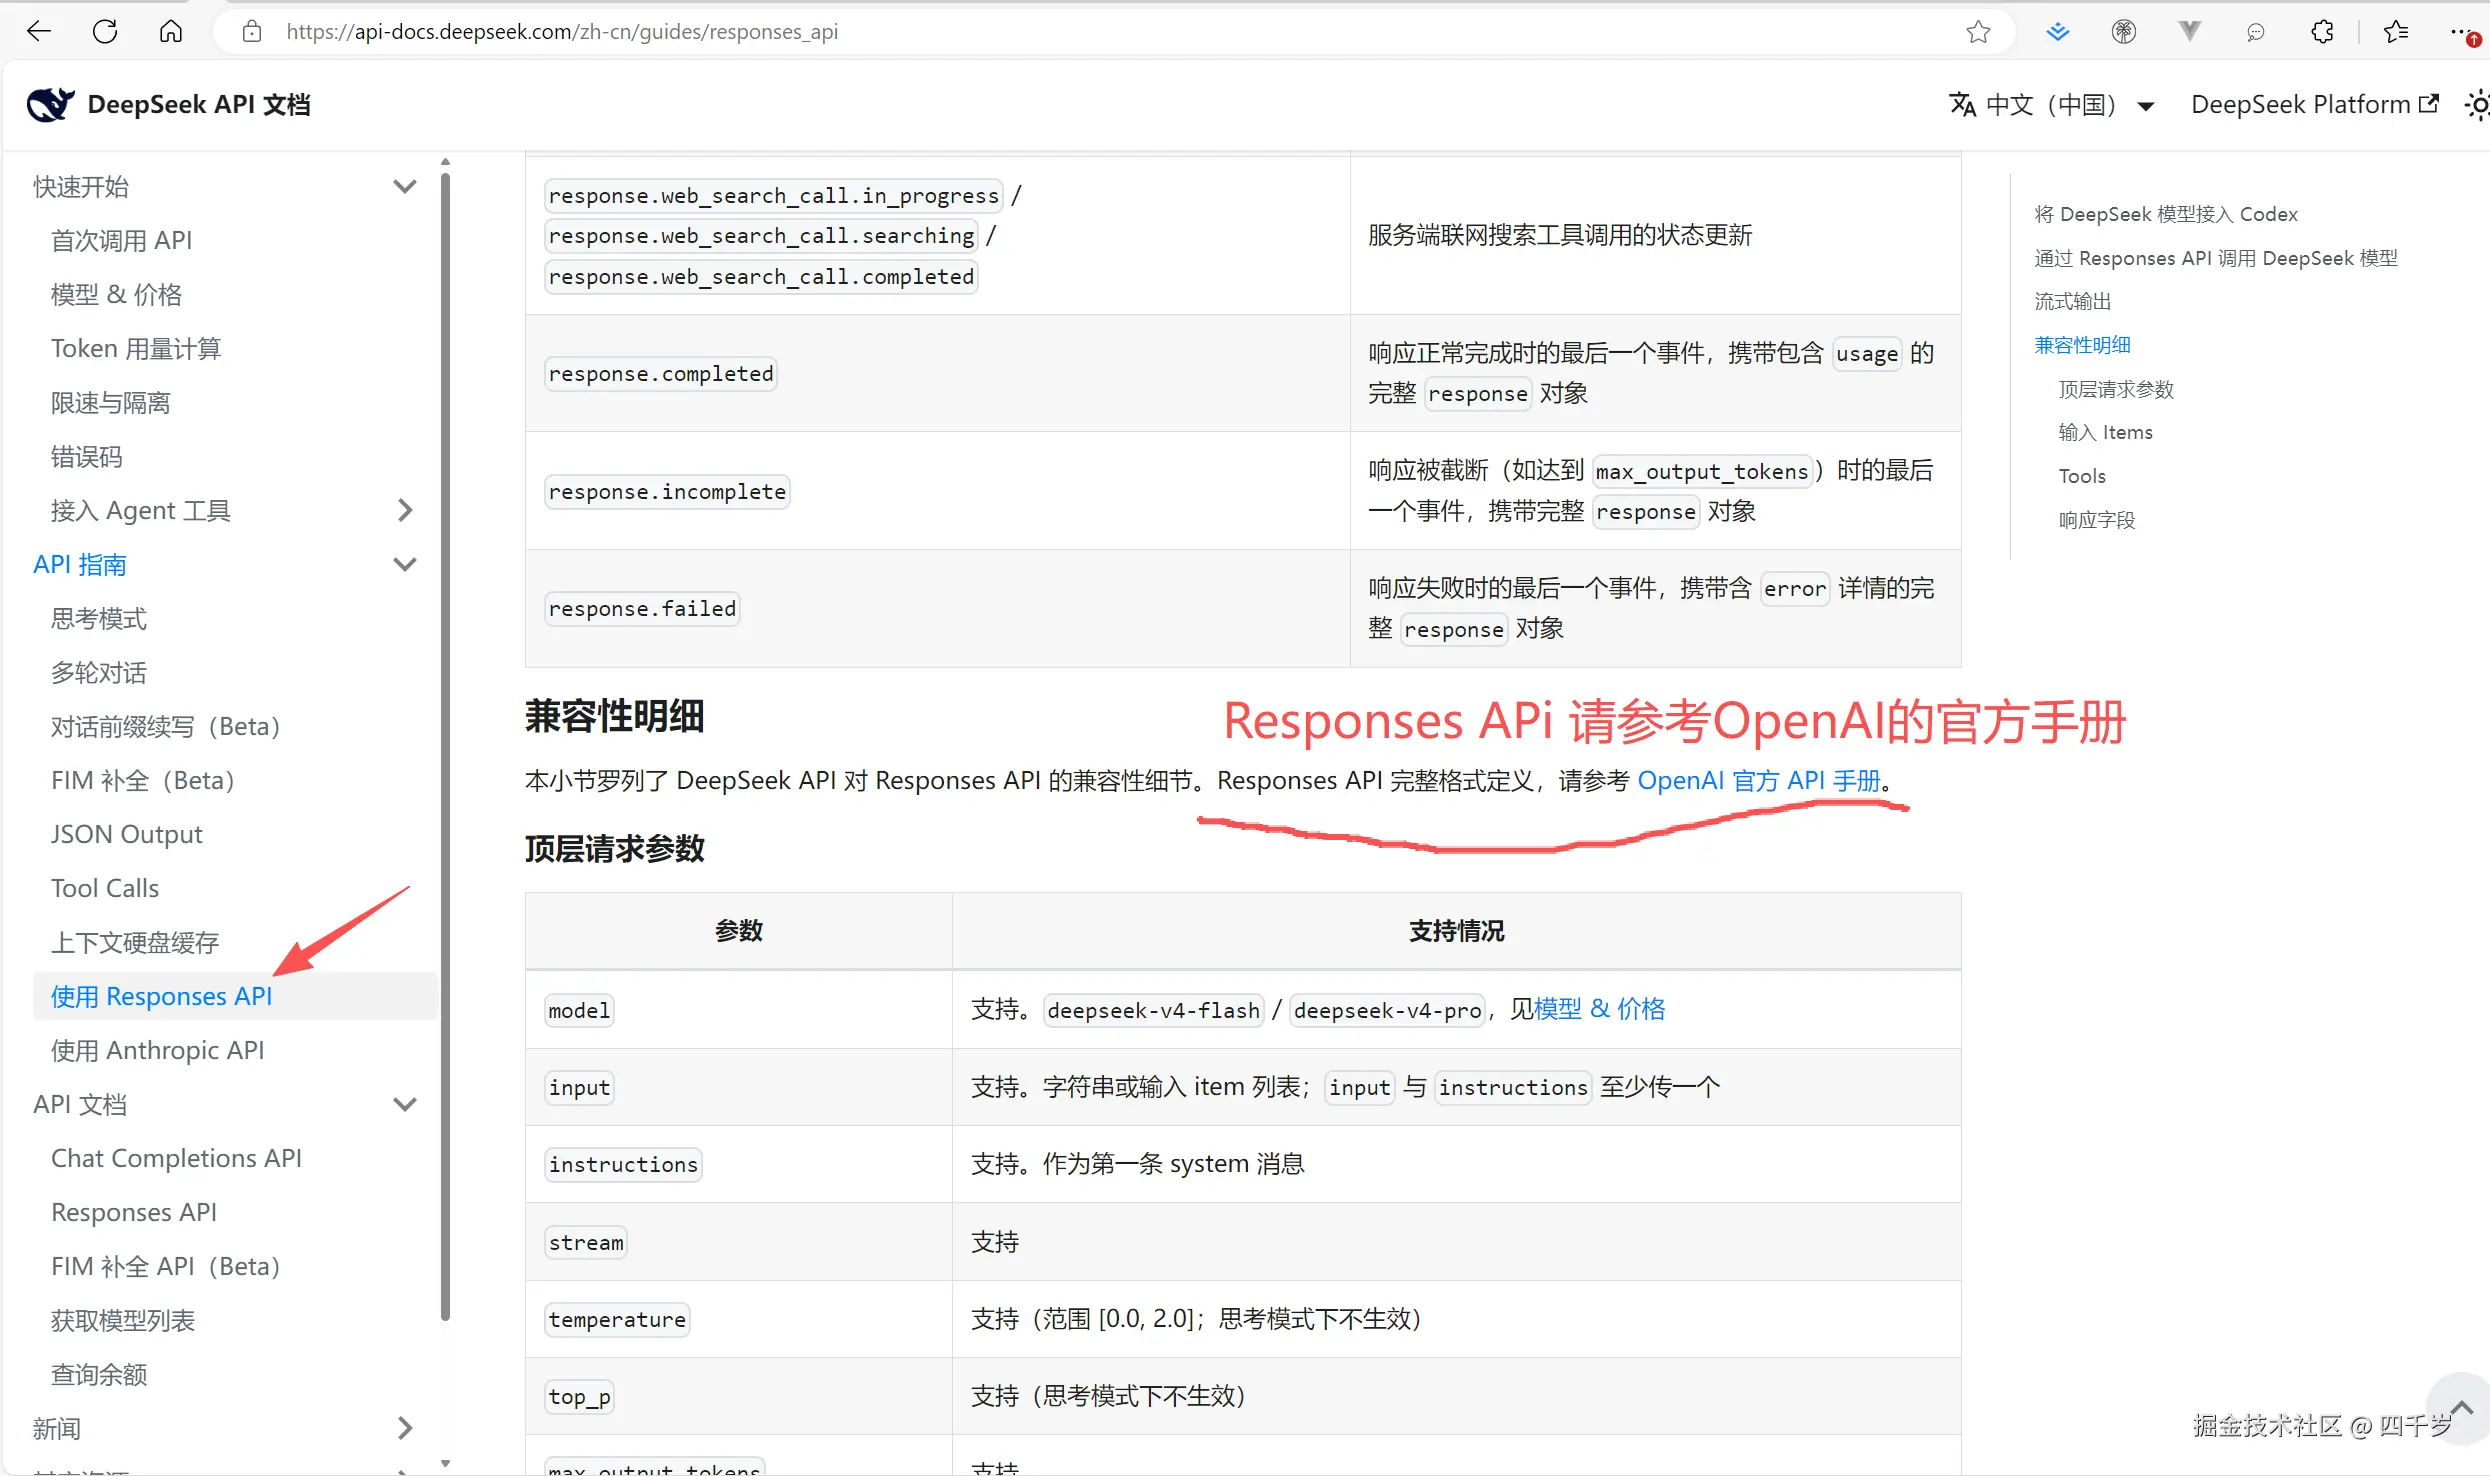Open JSON Output guide
The height and width of the screenshot is (1476, 2490).
[127, 834]
